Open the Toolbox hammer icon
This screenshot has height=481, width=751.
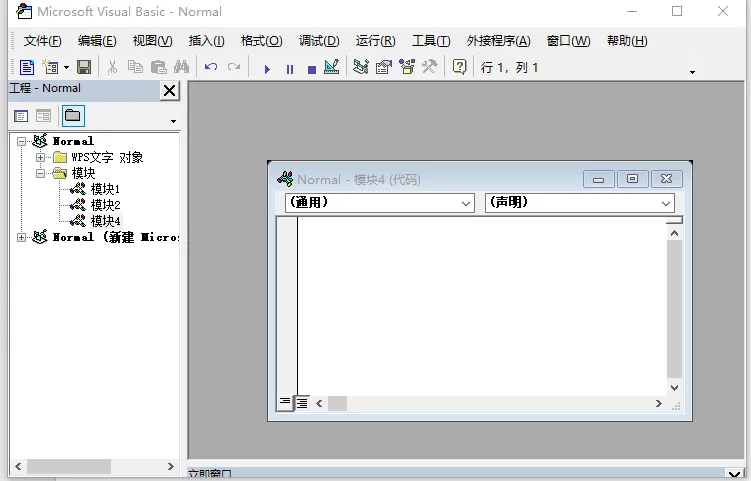pos(430,67)
